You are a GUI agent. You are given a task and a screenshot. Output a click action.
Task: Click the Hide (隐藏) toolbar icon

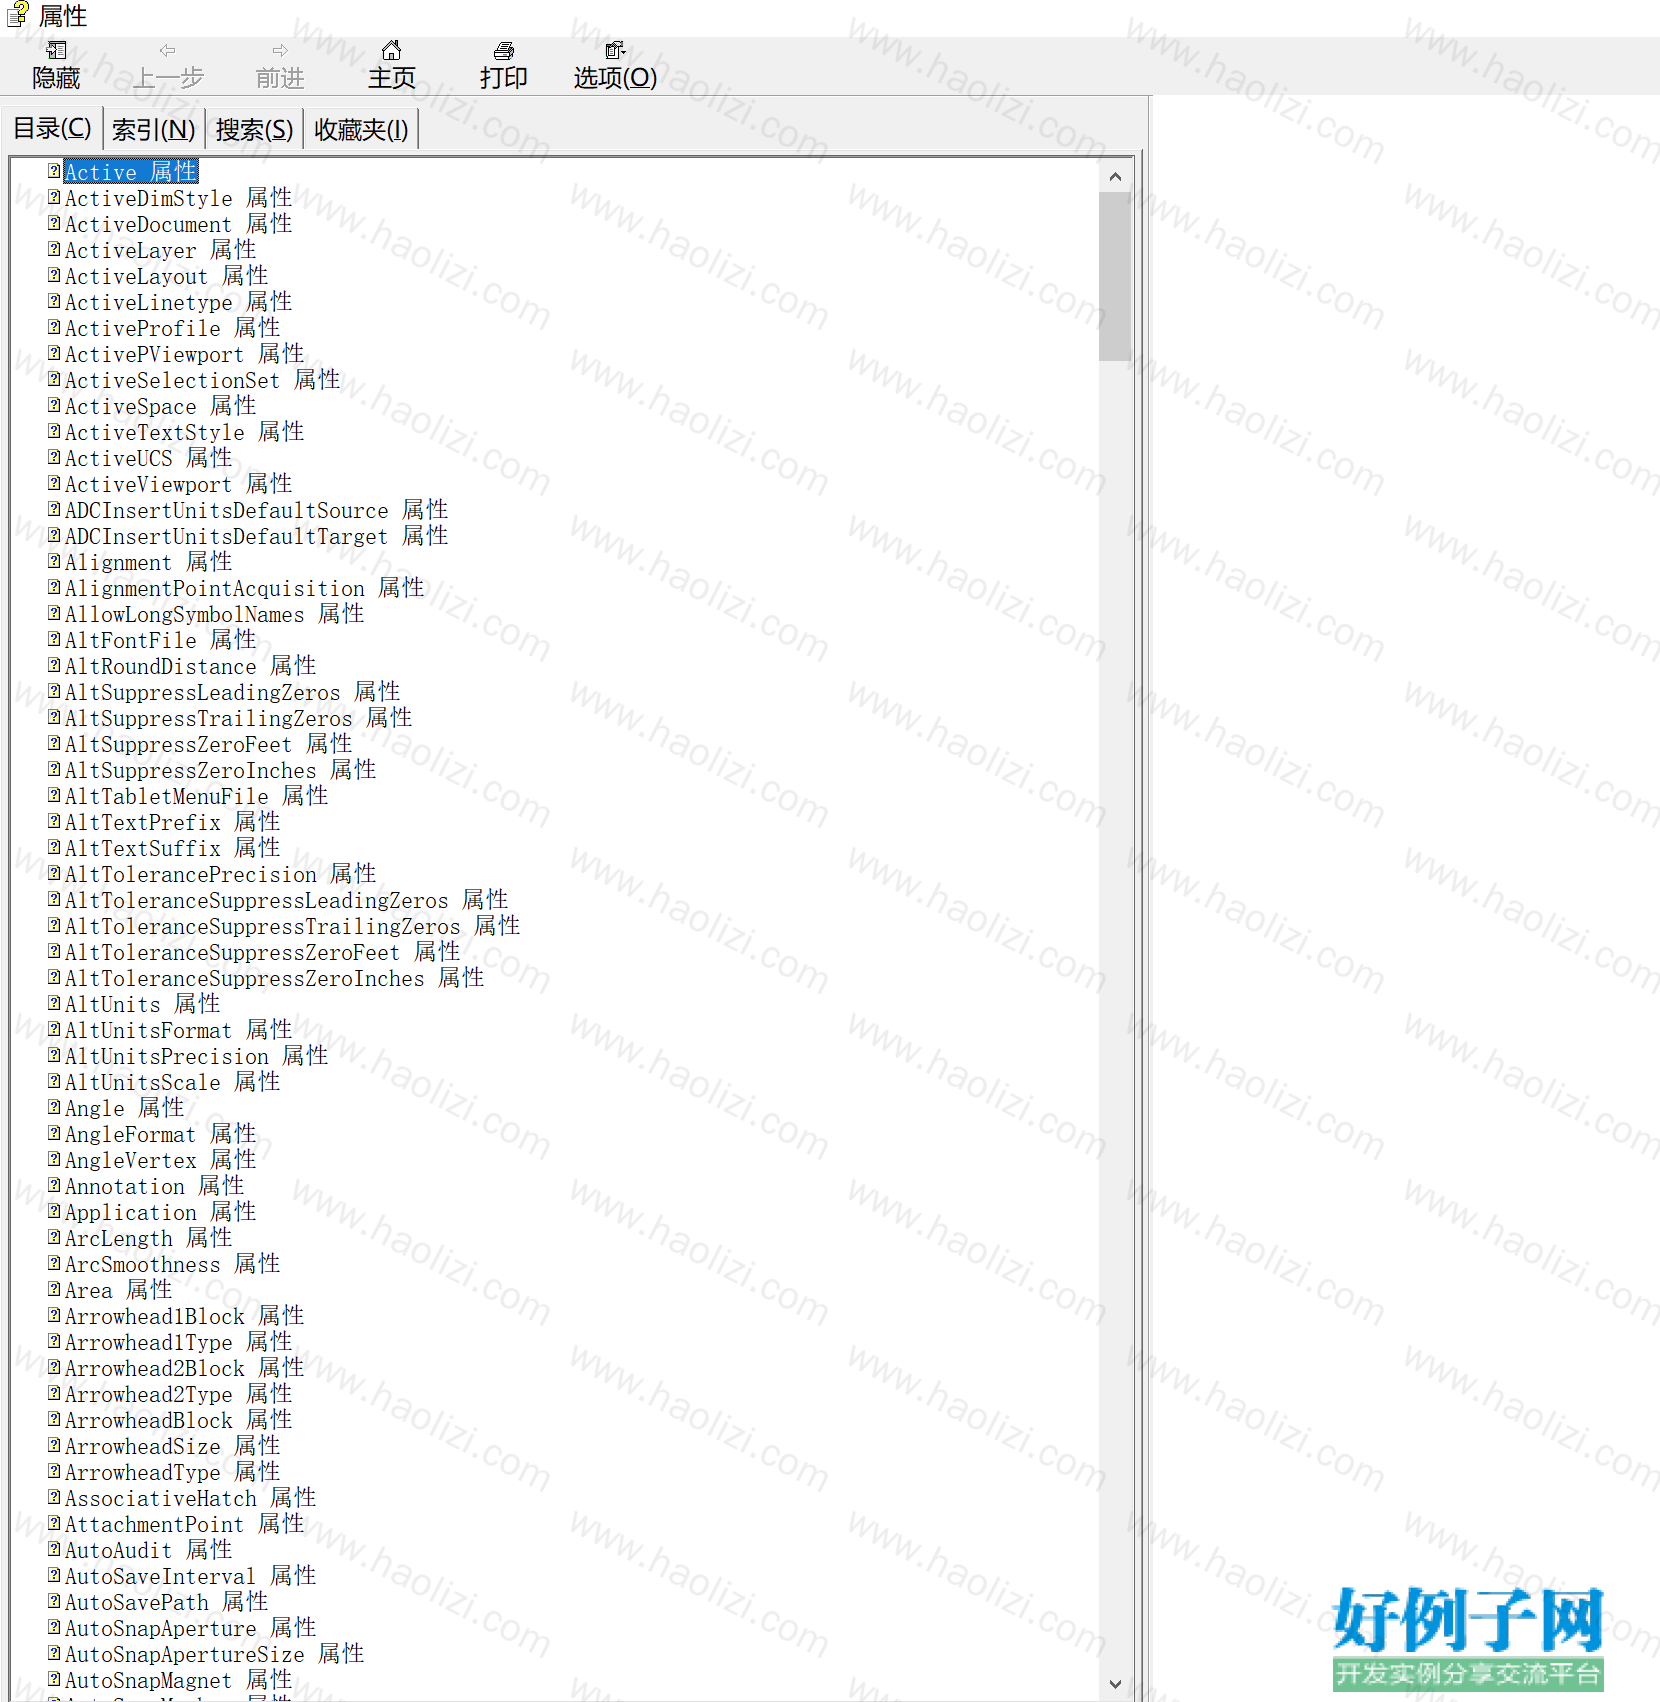tap(56, 51)
